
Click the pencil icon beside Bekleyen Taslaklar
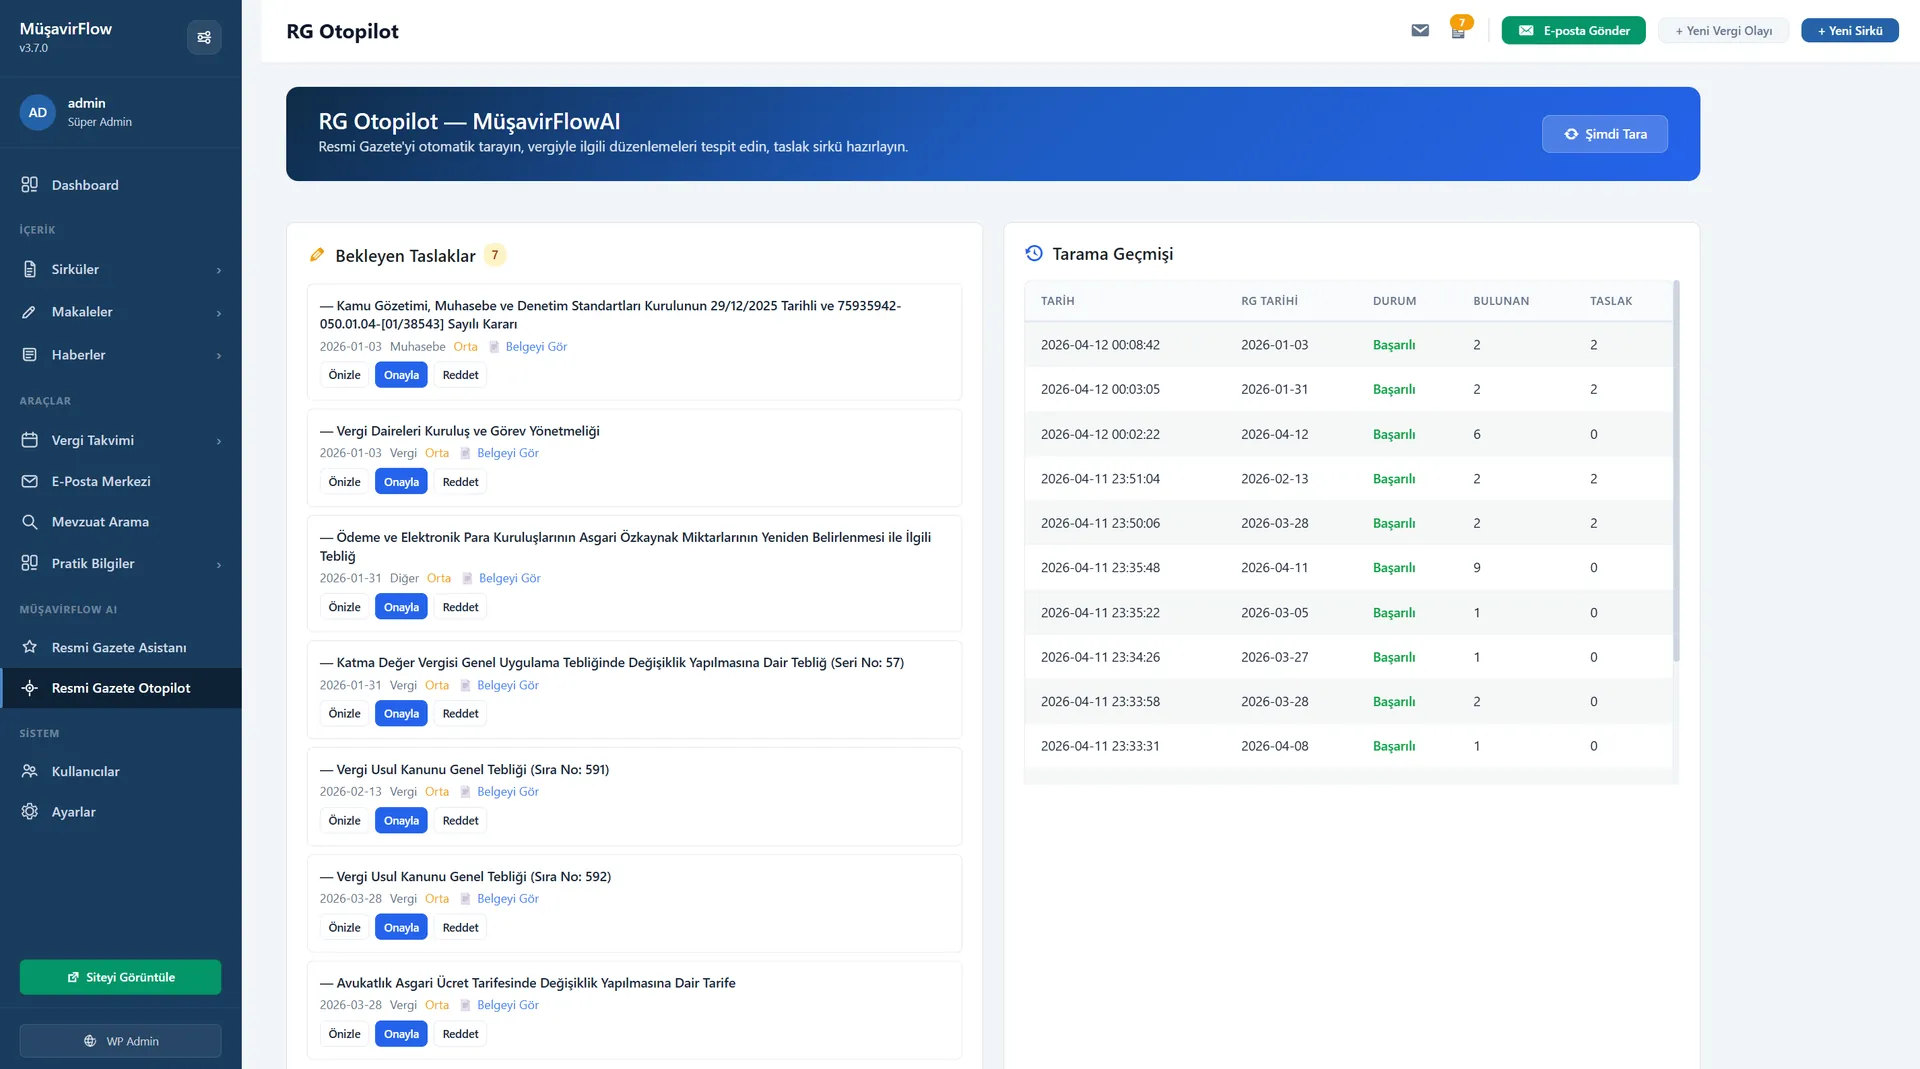(317, 255)
